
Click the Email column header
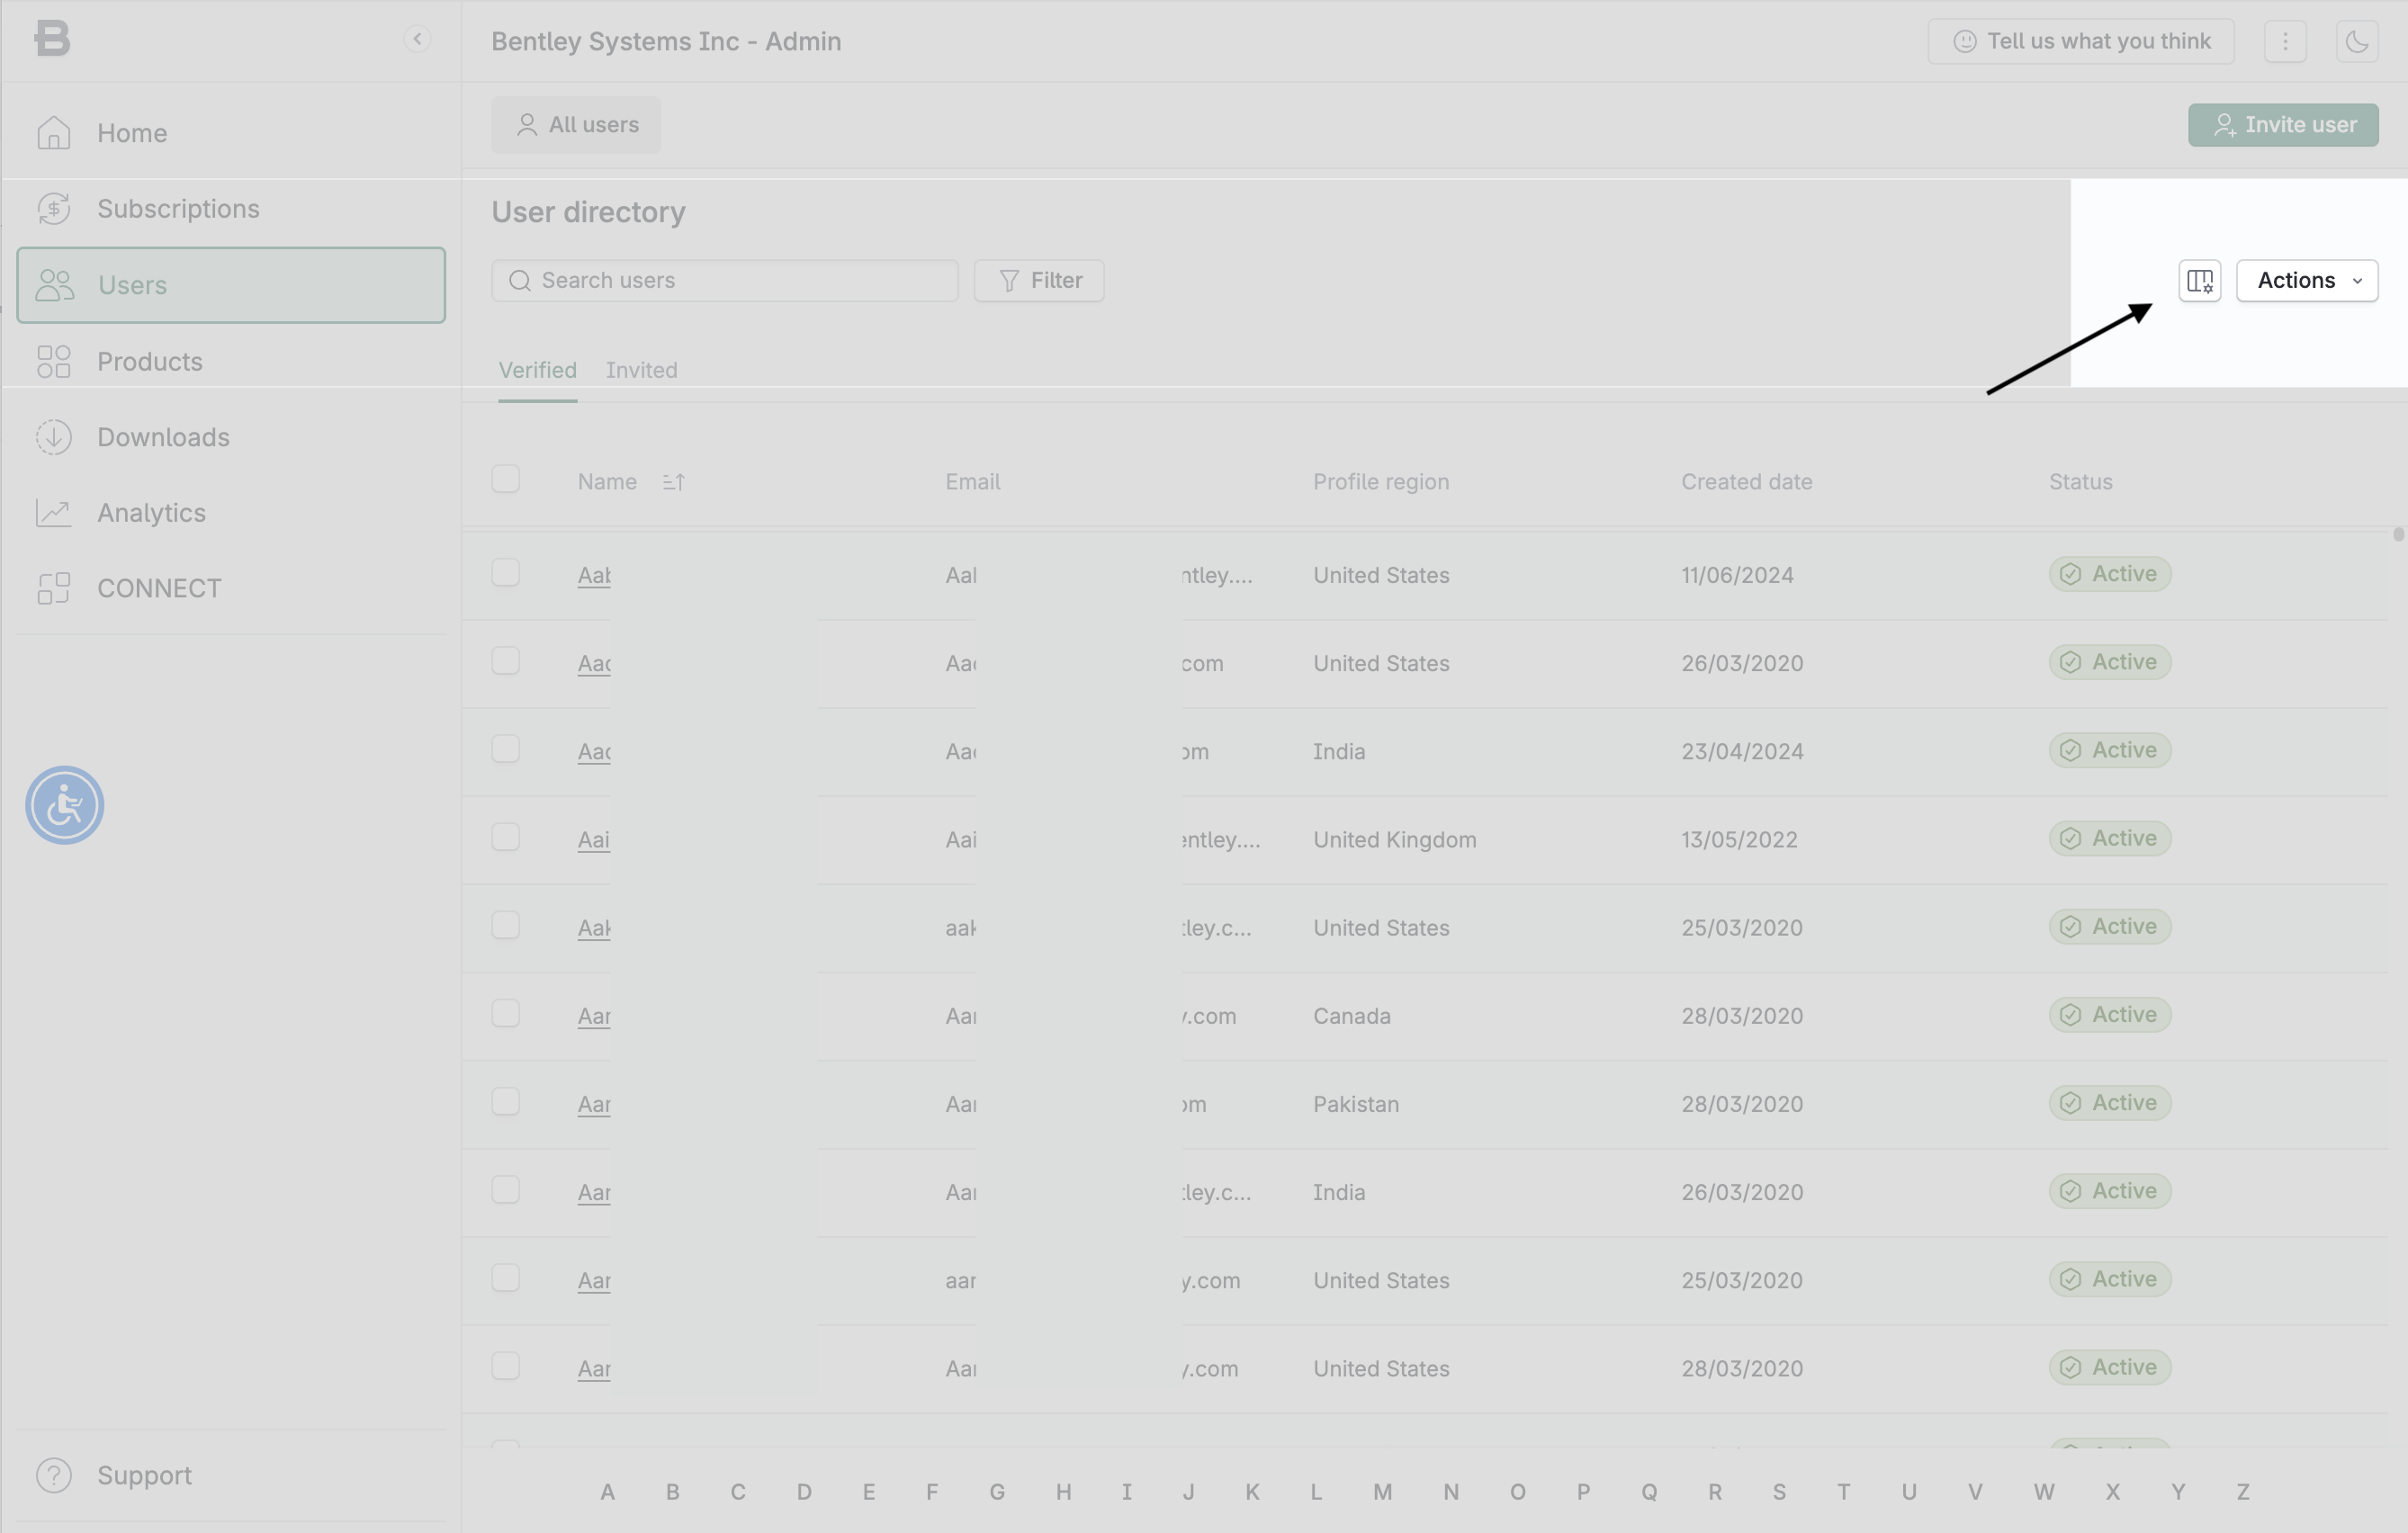point(973,482)
